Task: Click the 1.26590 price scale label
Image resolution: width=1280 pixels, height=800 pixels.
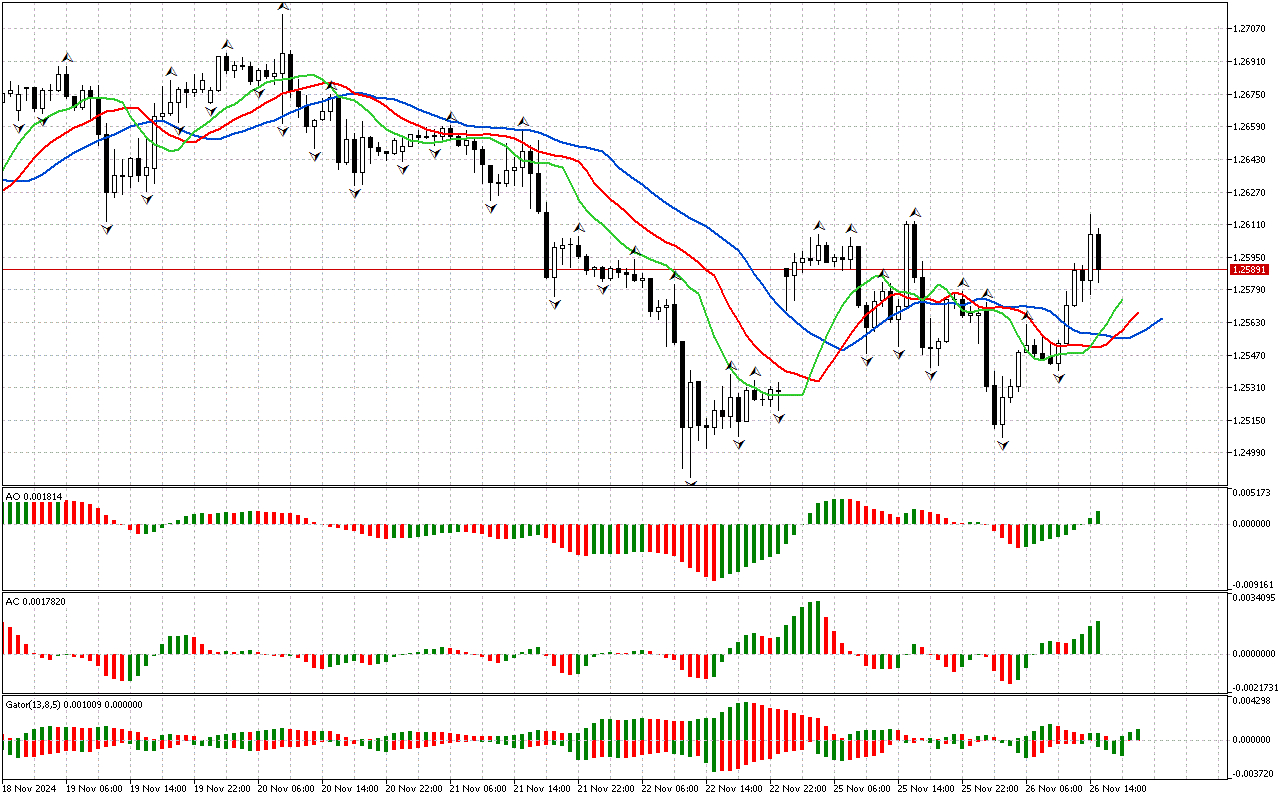Action: coord(1250,127)
